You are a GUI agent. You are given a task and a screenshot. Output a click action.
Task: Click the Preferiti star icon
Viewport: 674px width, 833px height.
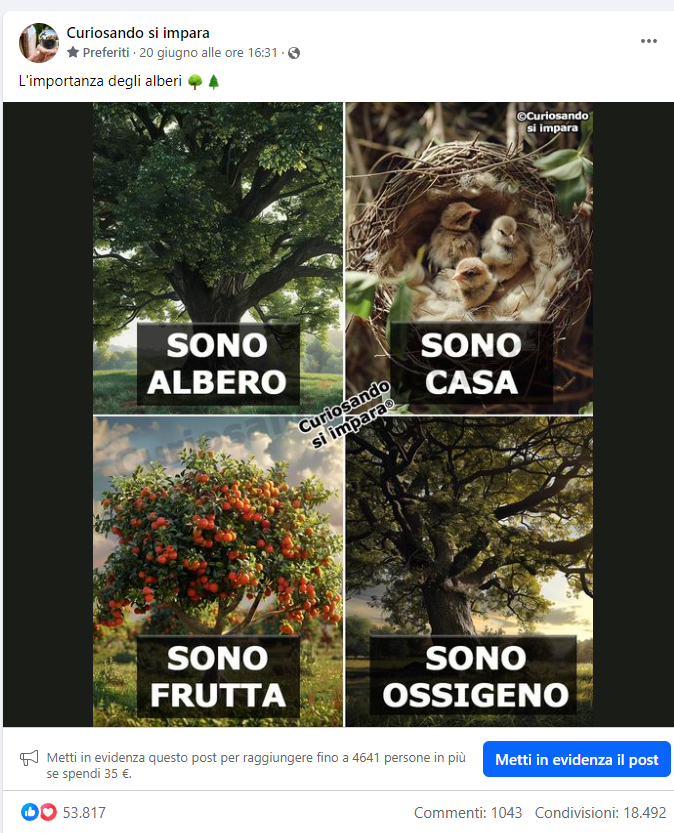click(x=73, y=52)
